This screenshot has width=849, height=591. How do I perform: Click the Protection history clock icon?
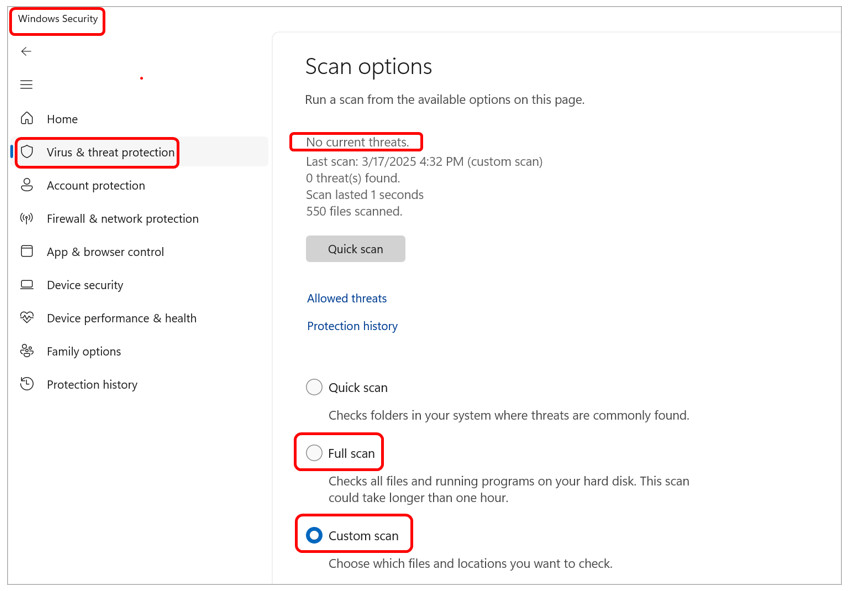point(27,384)
